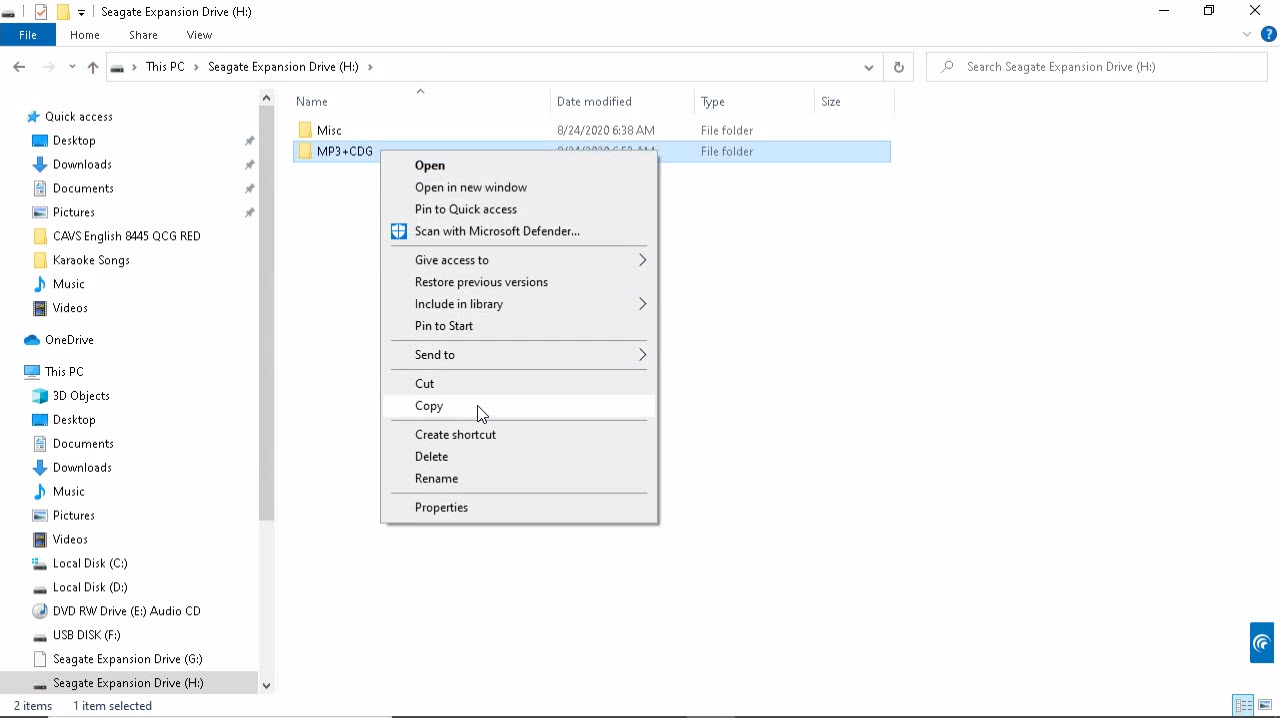Select This PC in navigation pane
Image resolution: width=1280 pixels, height=718 pixels.
(64, 372)
